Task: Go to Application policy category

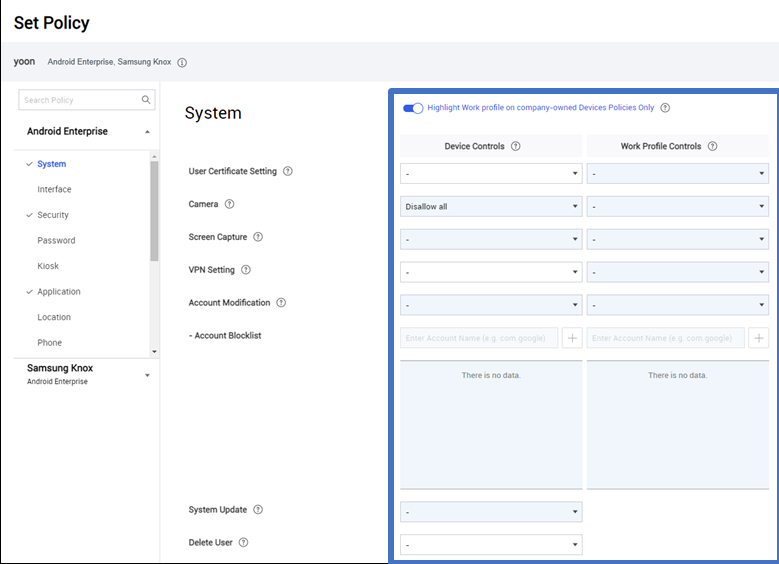Action: [59, 292]
